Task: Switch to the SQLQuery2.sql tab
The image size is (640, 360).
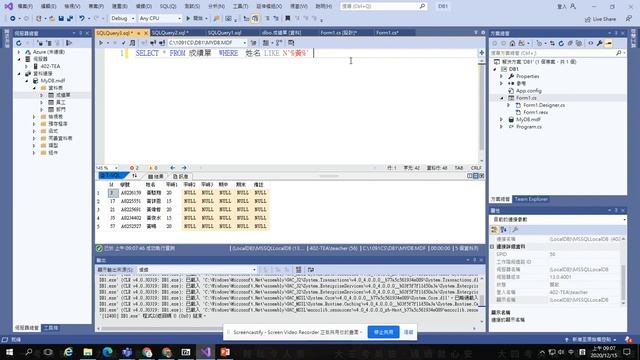Action: 170,33
